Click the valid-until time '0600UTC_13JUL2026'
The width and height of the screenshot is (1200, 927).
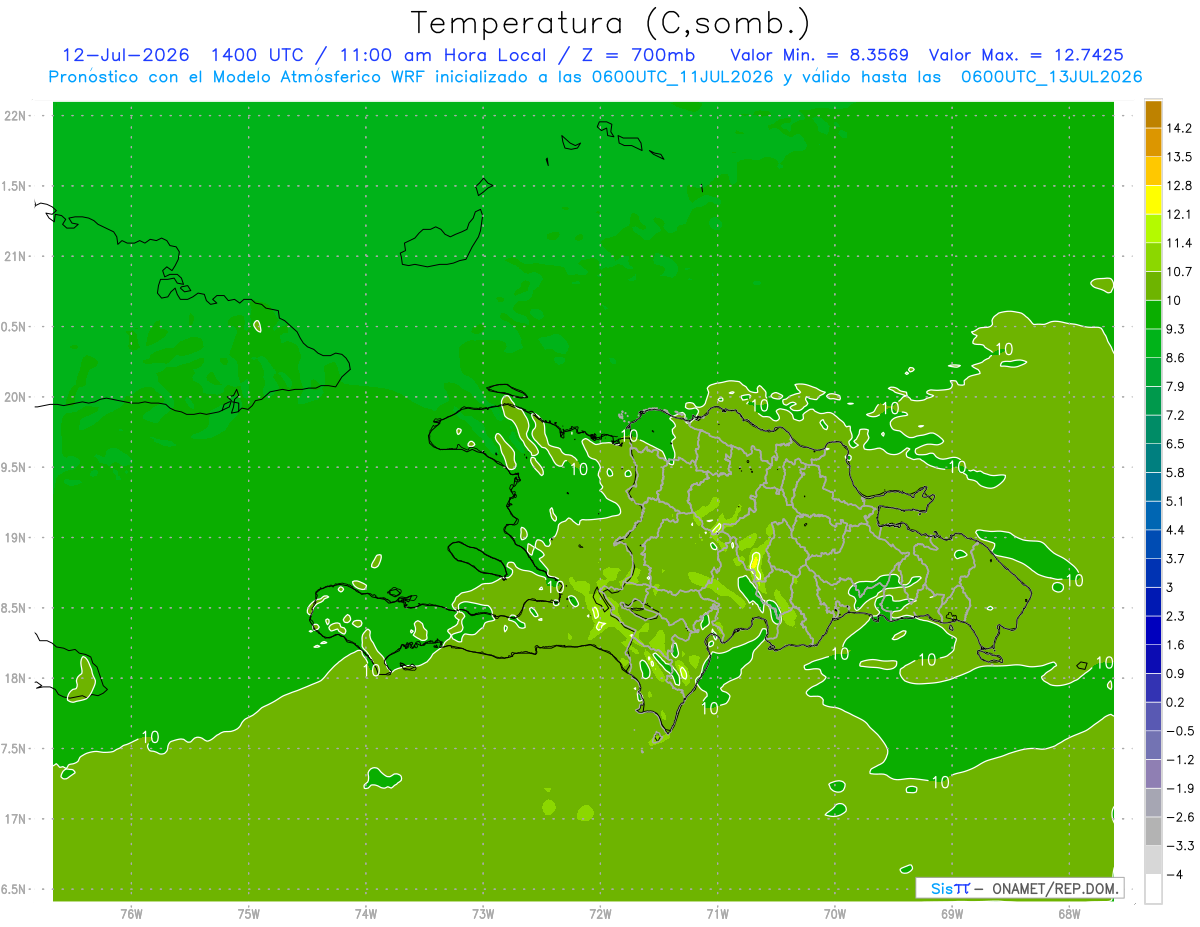click(1052, 77)
